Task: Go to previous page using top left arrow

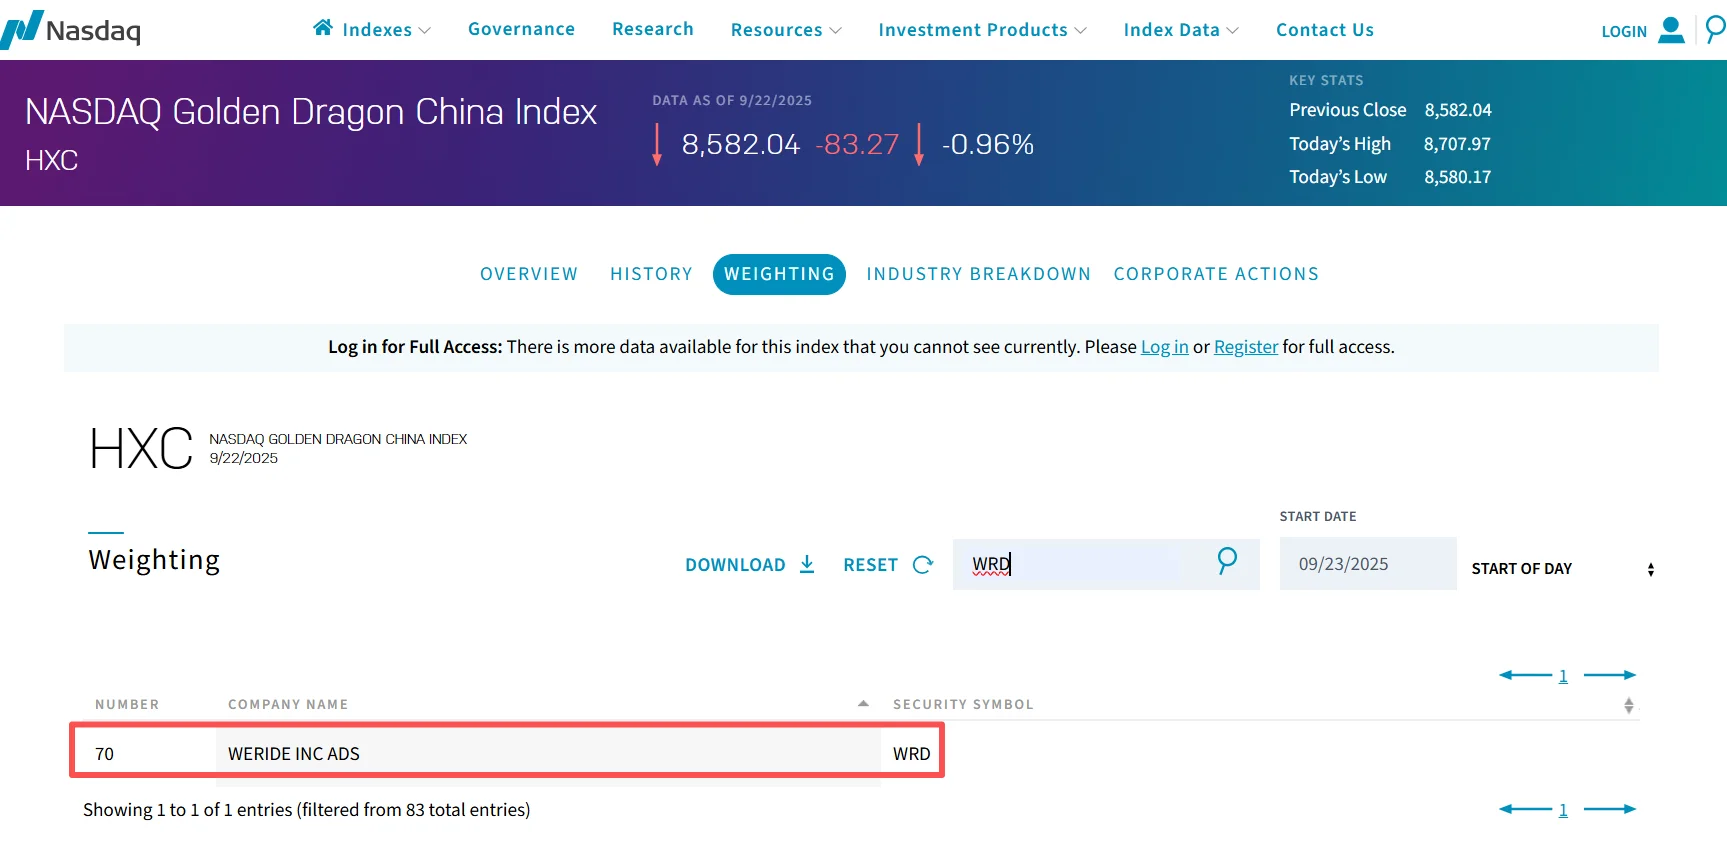Action: pos(1525,675)
